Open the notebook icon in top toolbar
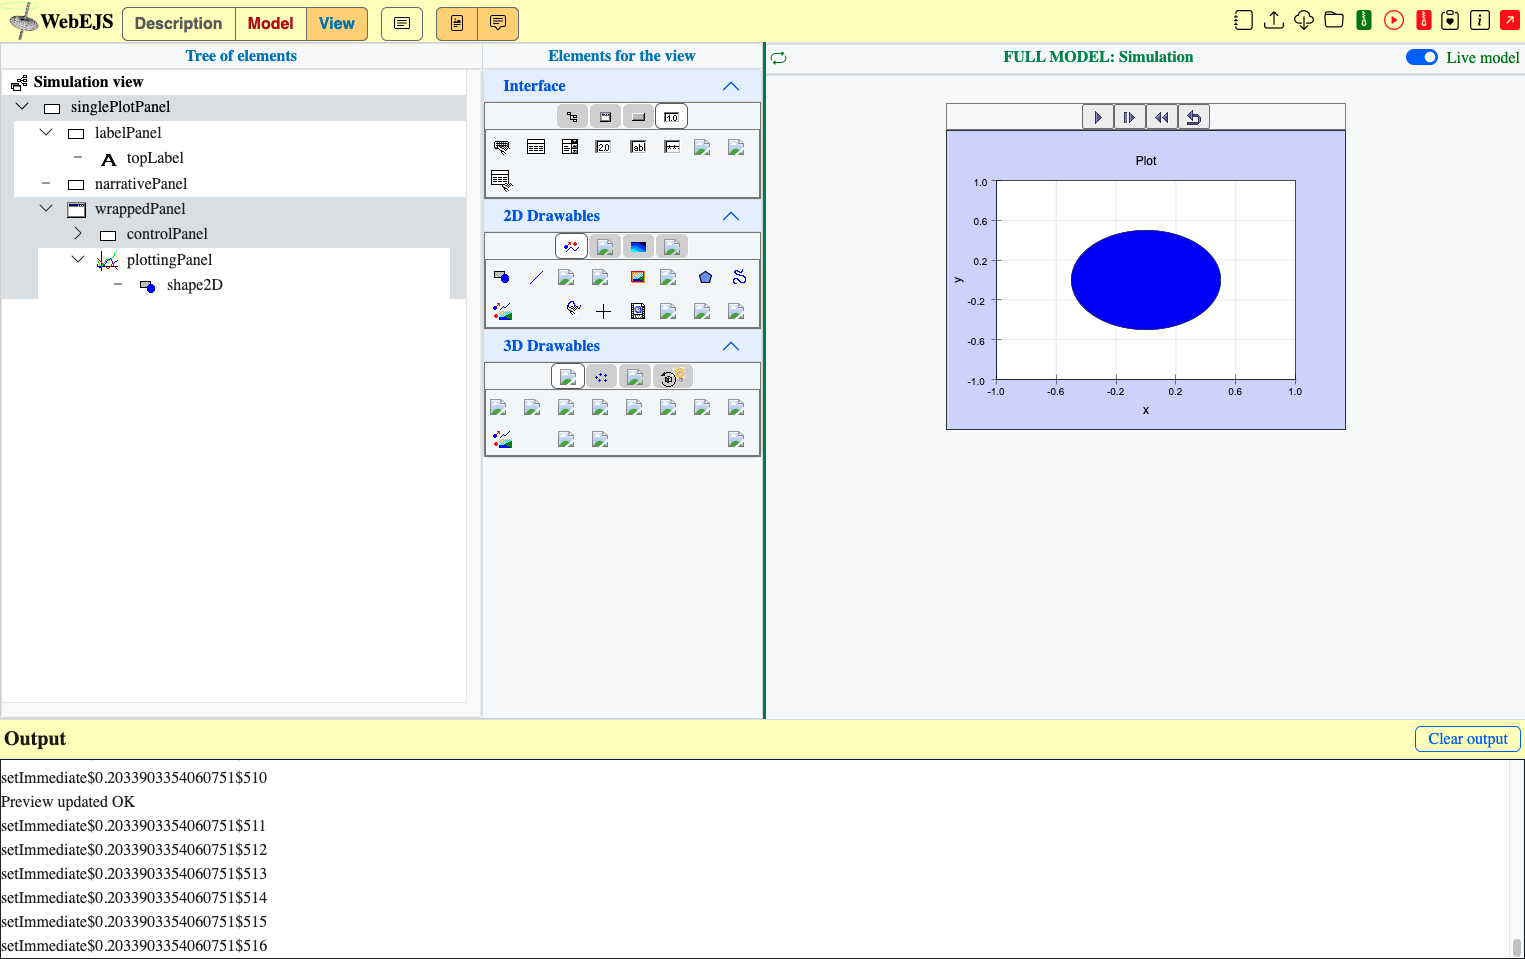The width and height of the screenshot is (1525, 959). 1243,20
